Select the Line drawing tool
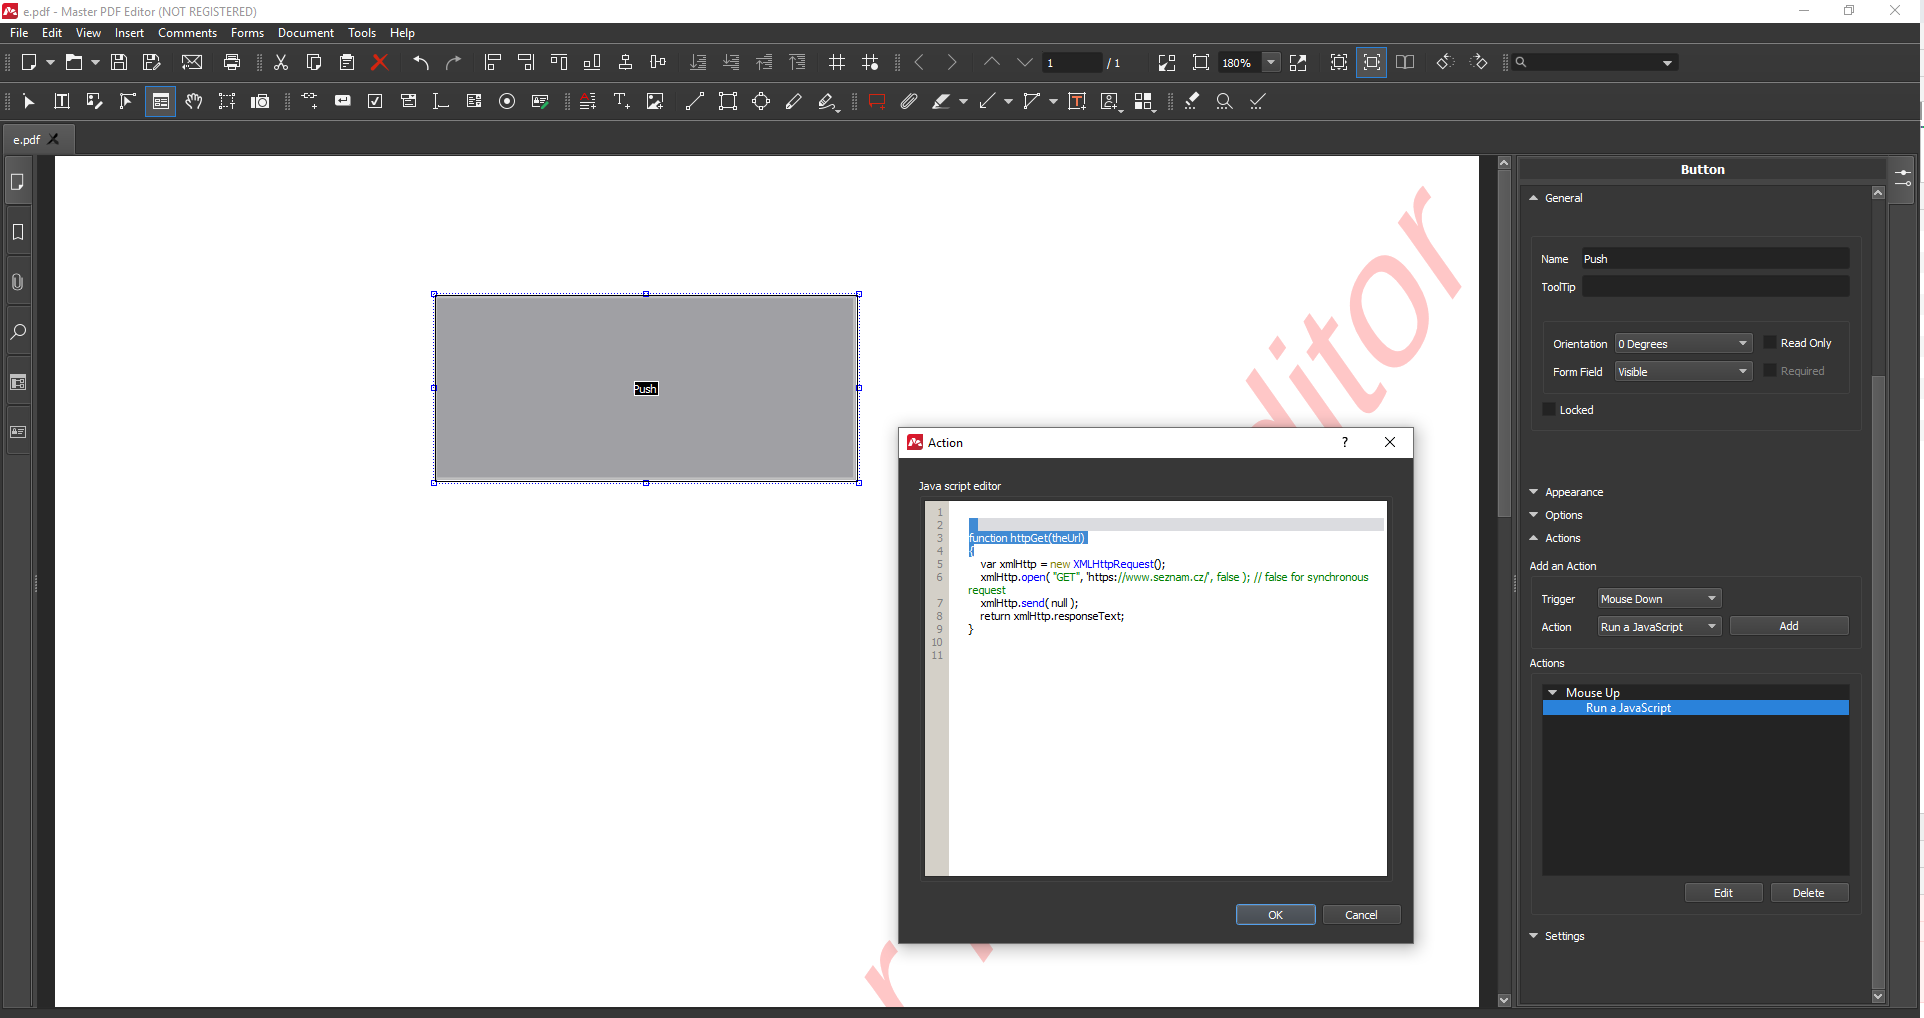Screen dimensions: 1924x1018 point(695,101)
